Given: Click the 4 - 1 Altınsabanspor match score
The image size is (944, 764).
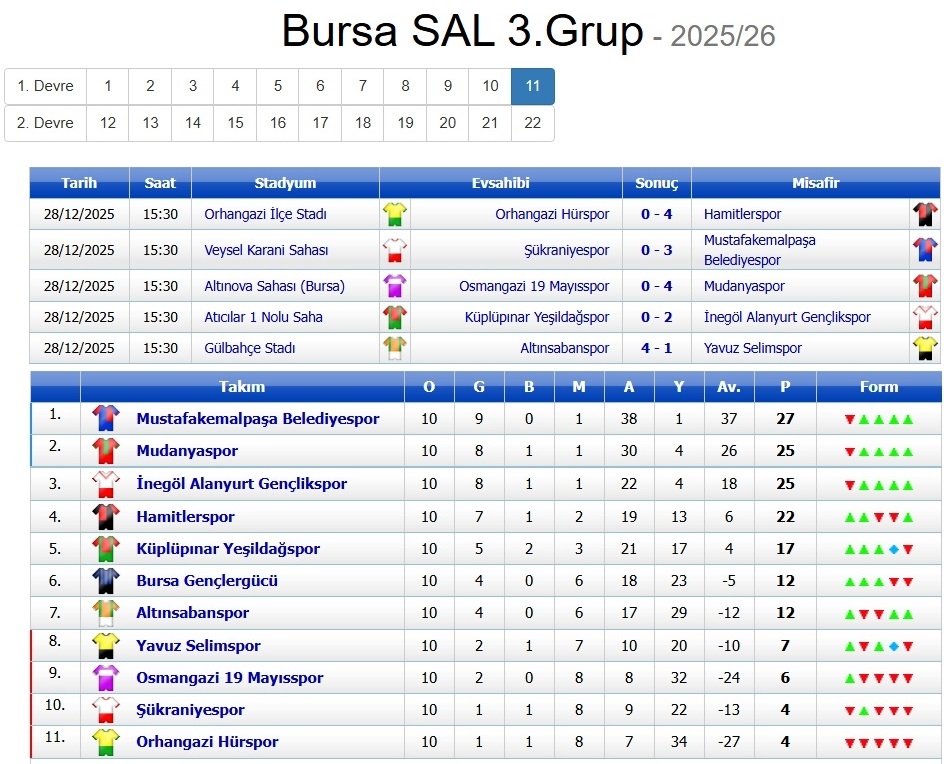Looking at the screenshot, I should (656, 348).
